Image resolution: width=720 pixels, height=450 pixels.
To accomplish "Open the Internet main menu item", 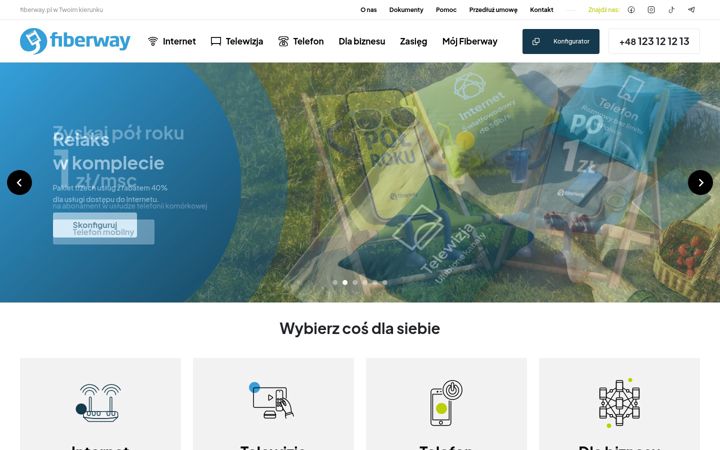I will (x=179, y=41).
